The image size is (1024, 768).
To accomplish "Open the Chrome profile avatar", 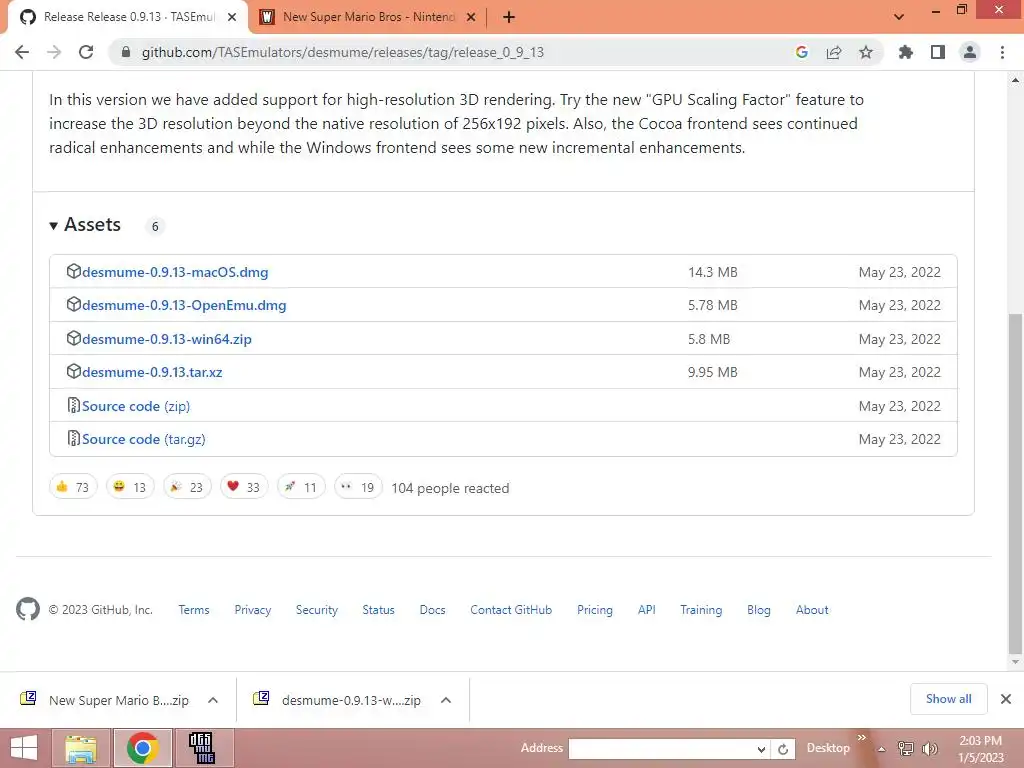I will pyautogui.click(x=970, y=52).
